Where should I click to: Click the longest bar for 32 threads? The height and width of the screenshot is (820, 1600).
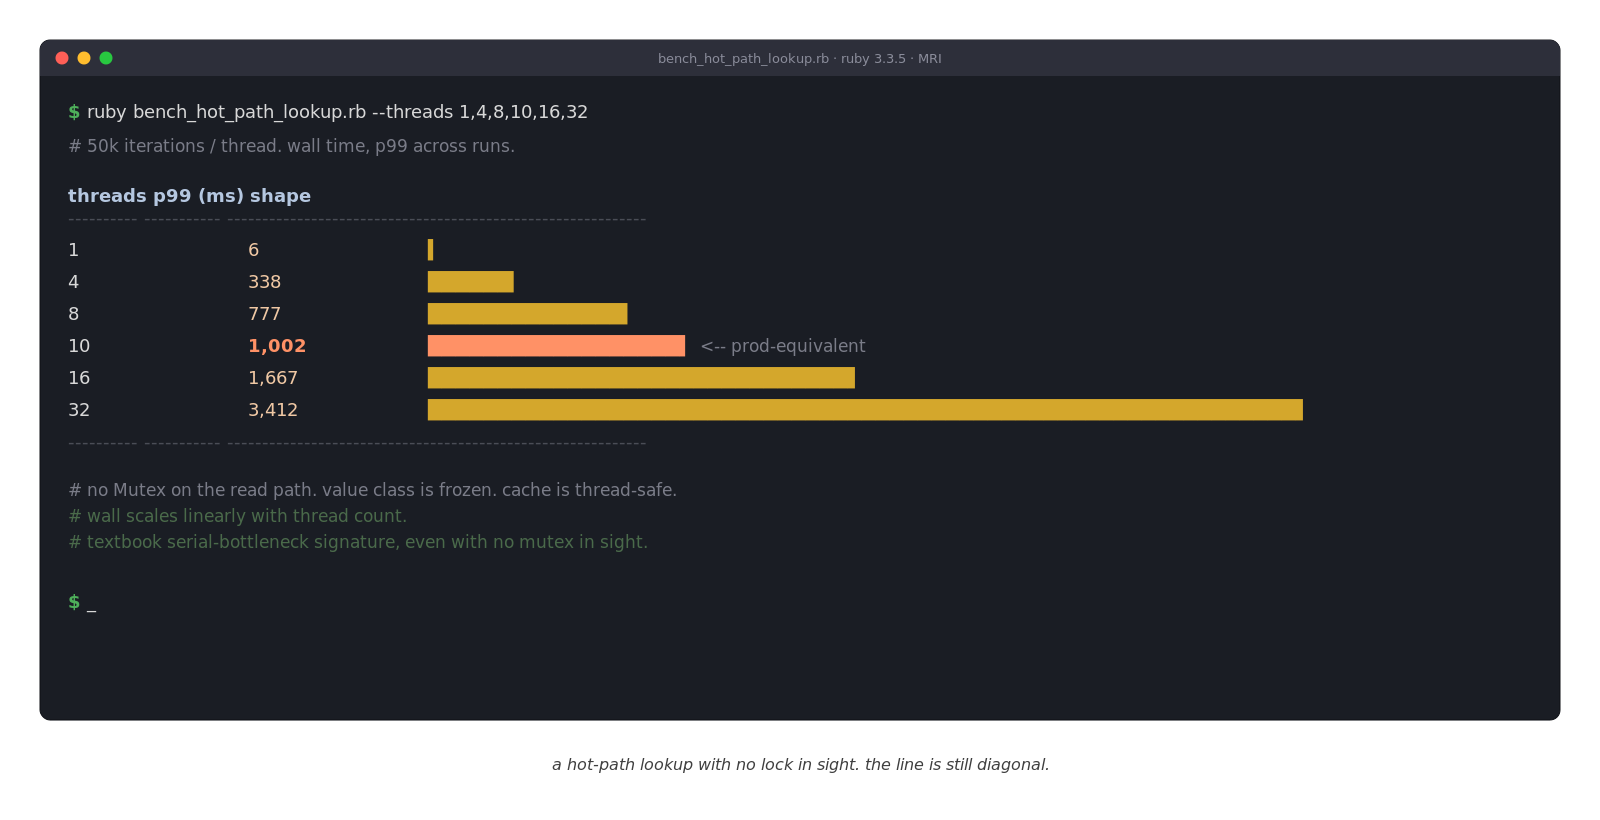[x=865, y=410]
